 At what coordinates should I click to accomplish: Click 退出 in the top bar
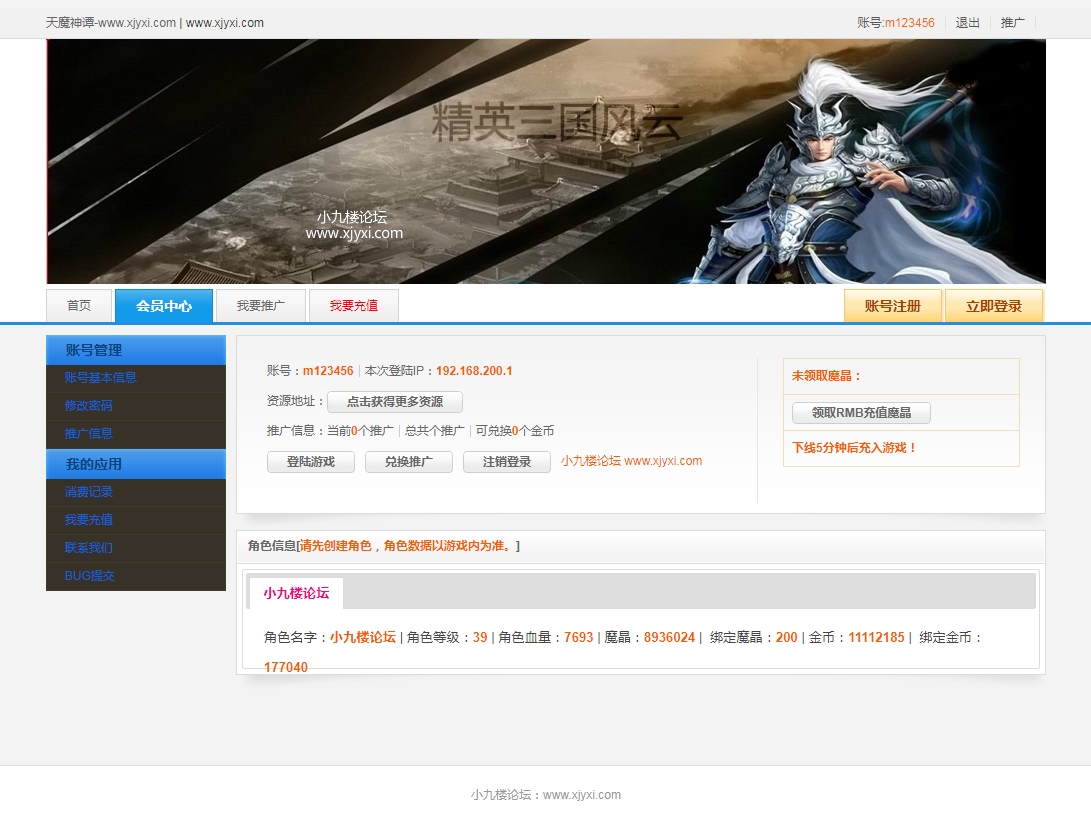point(967,22)
